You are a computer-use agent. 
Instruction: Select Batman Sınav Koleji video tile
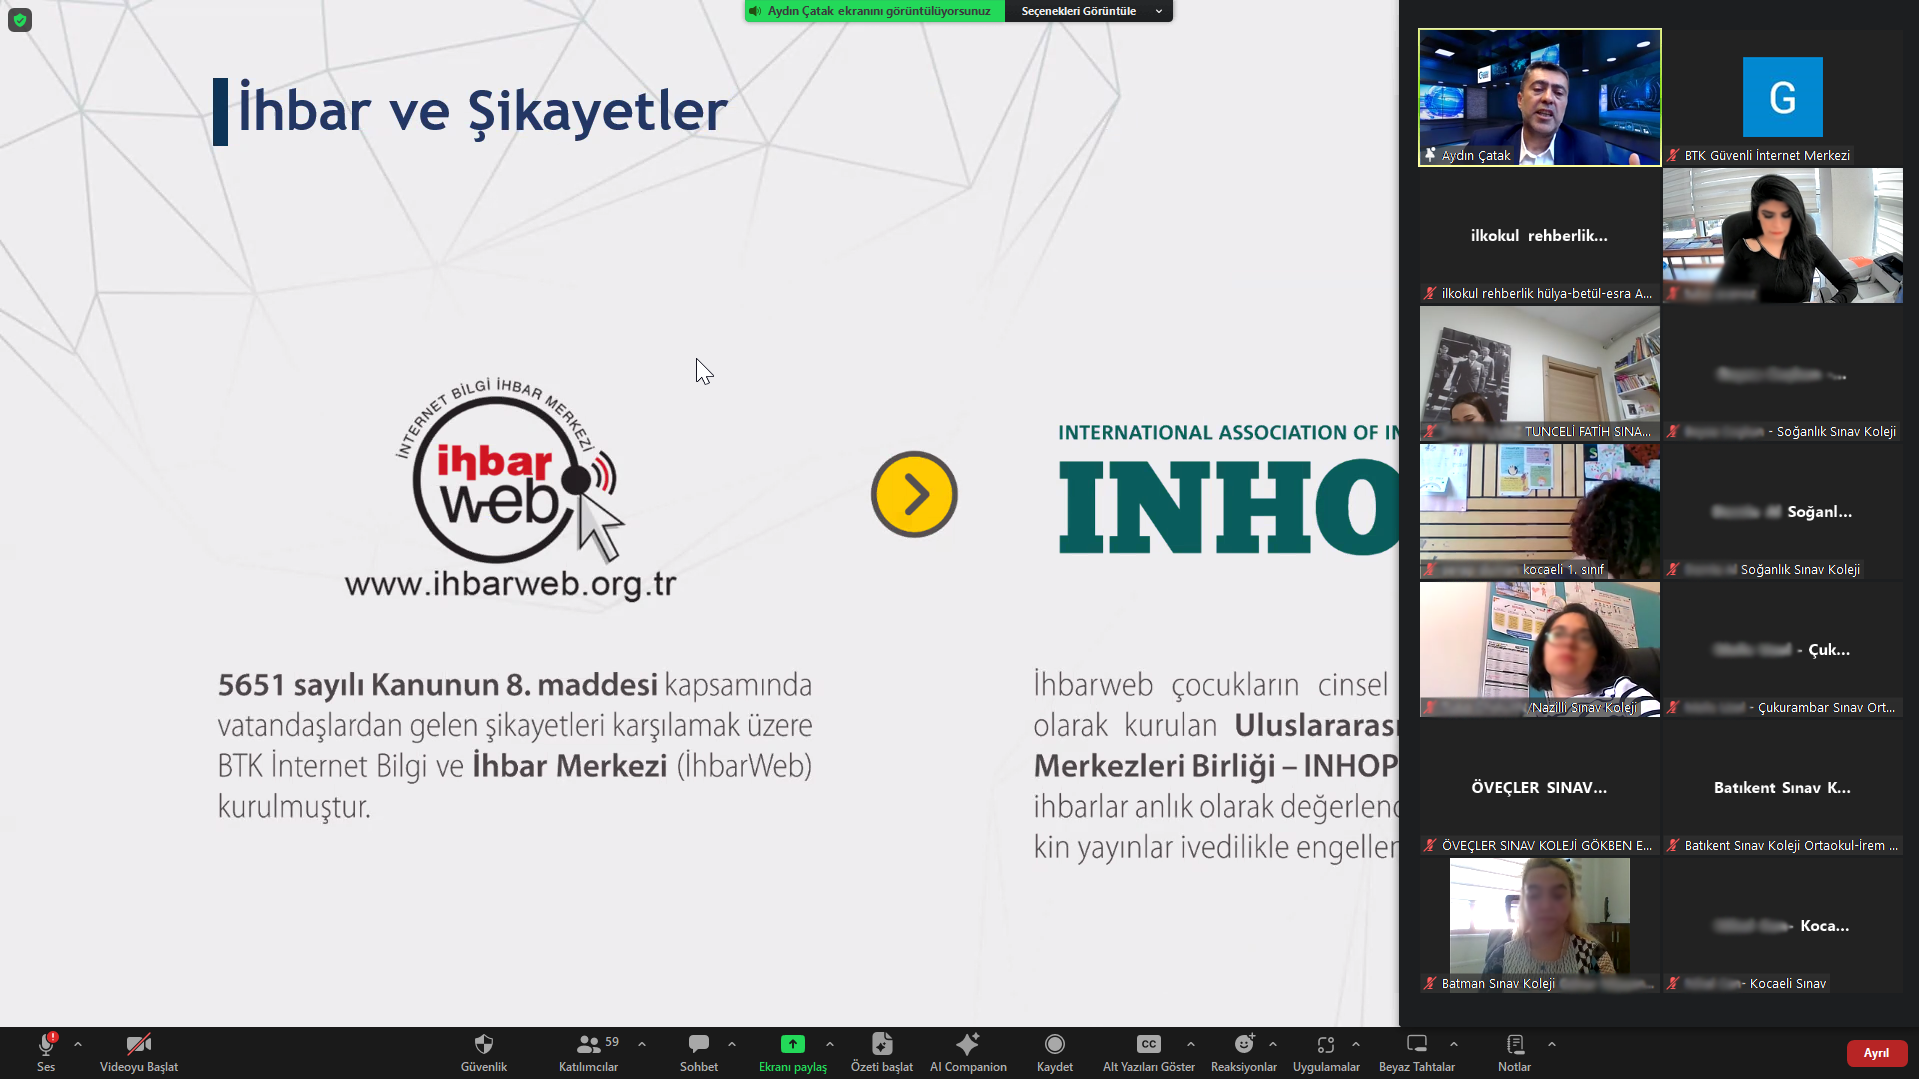(1540, 925)
